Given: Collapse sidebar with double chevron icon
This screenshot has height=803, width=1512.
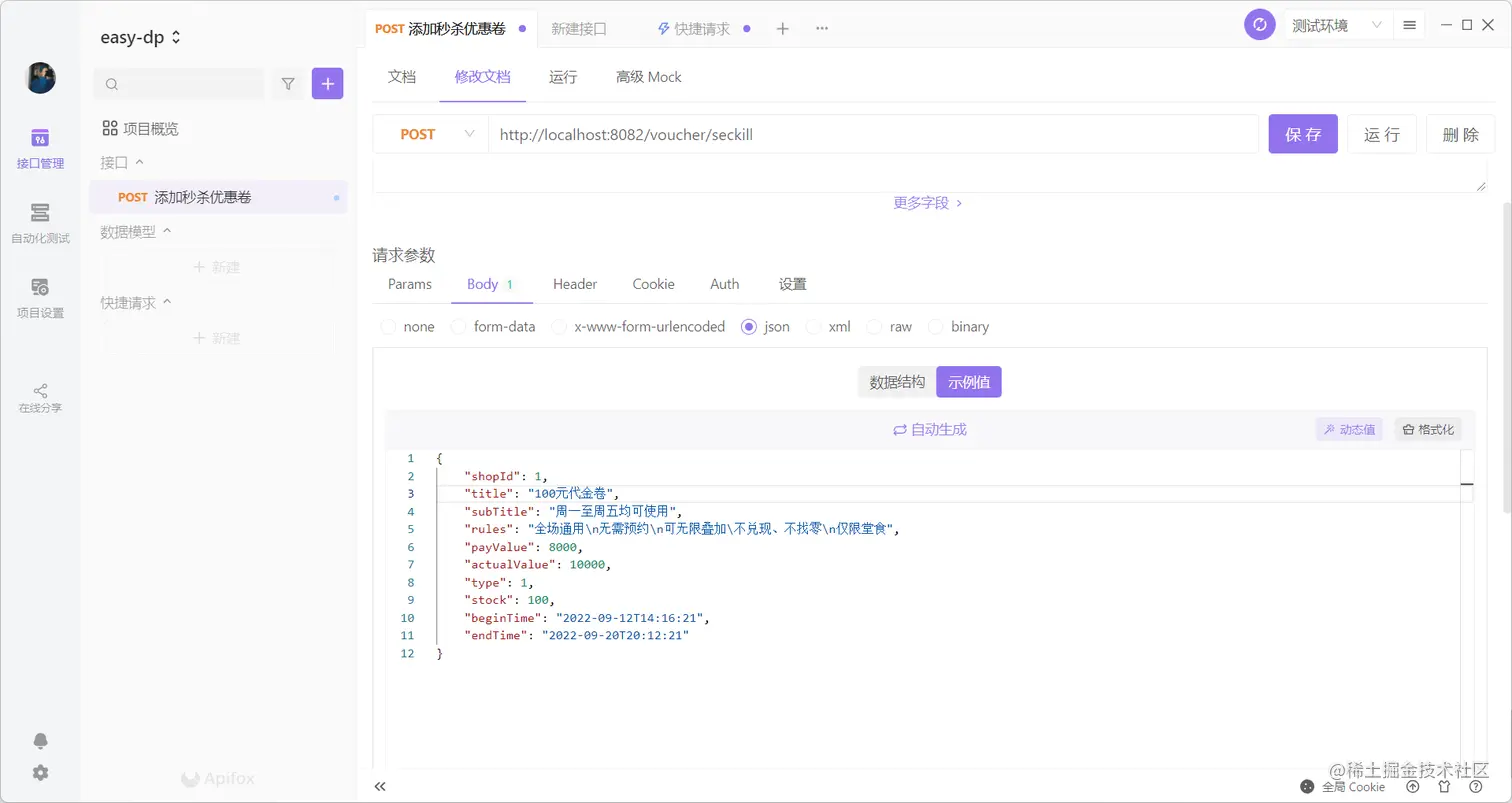Looking at the screenshot, I should 380,787.
